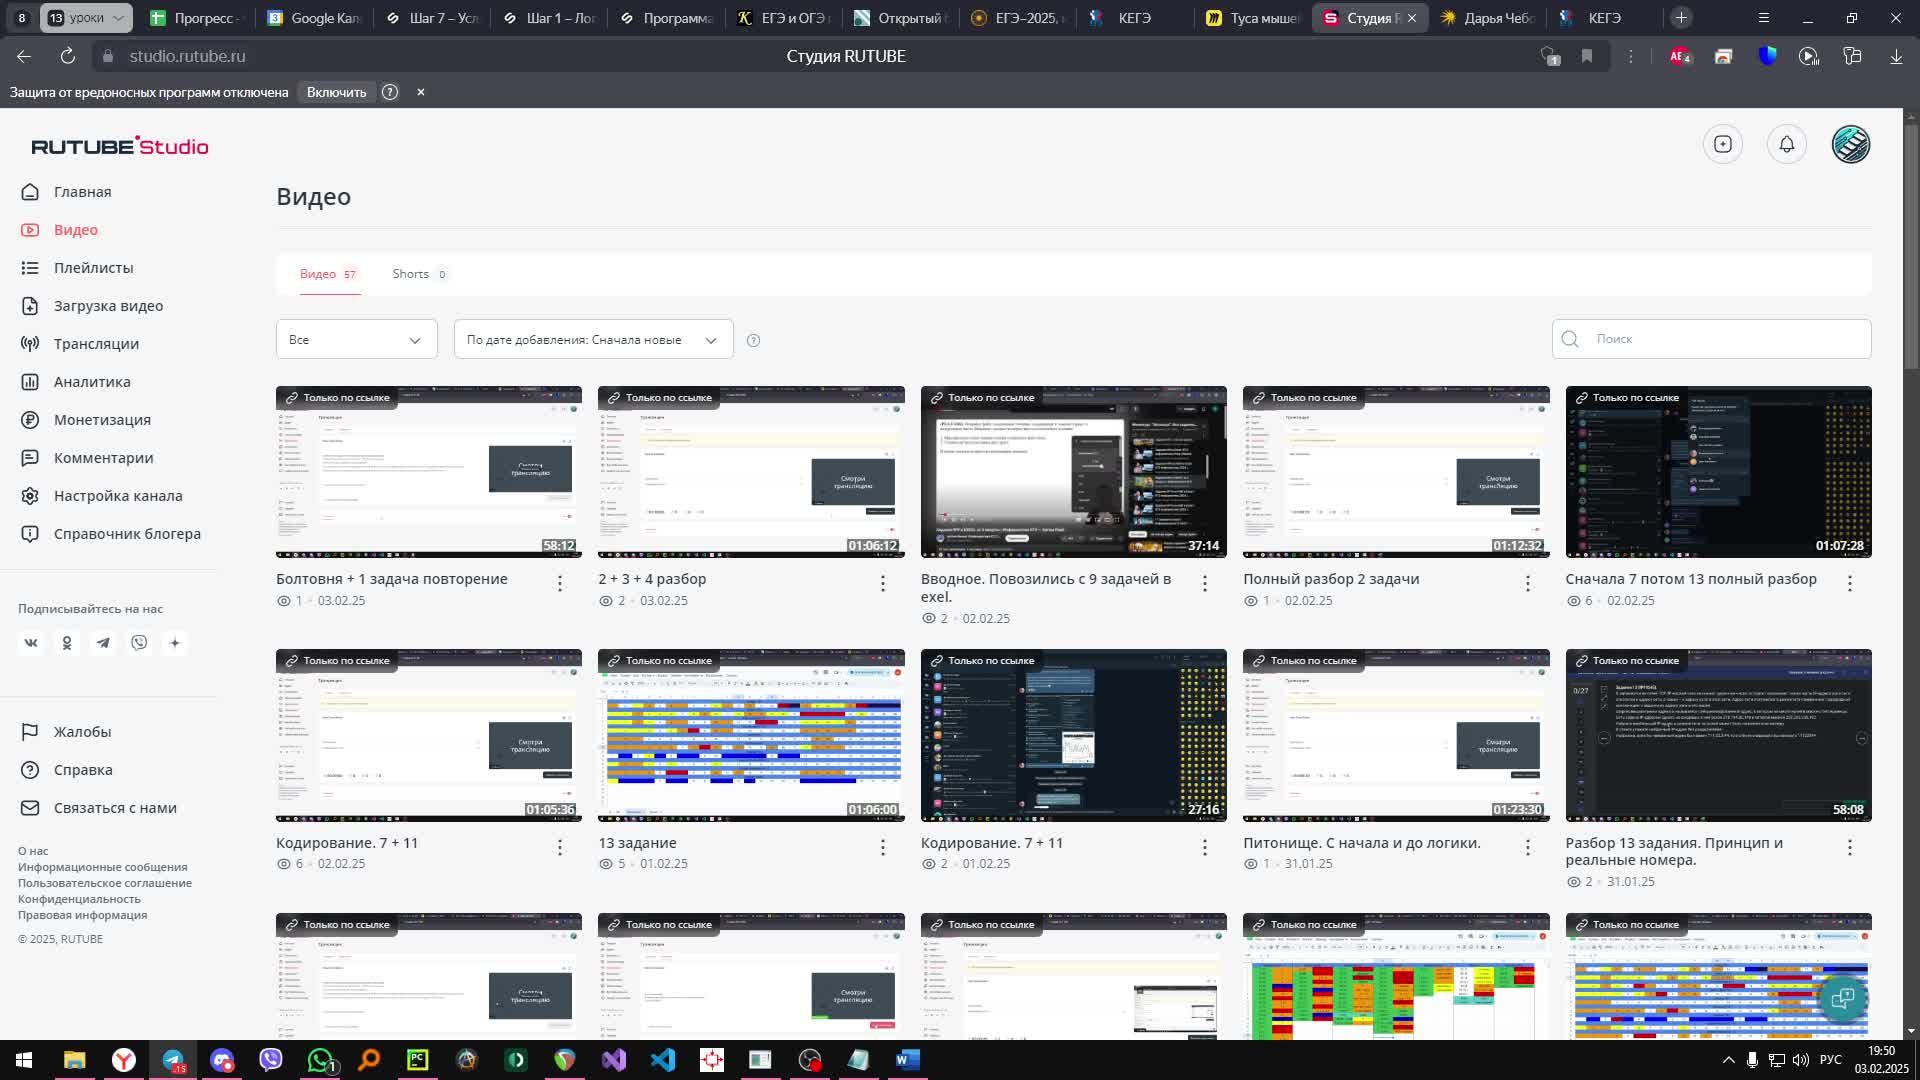Open the support chat widget
1920x1080 pixels.
1843,998
